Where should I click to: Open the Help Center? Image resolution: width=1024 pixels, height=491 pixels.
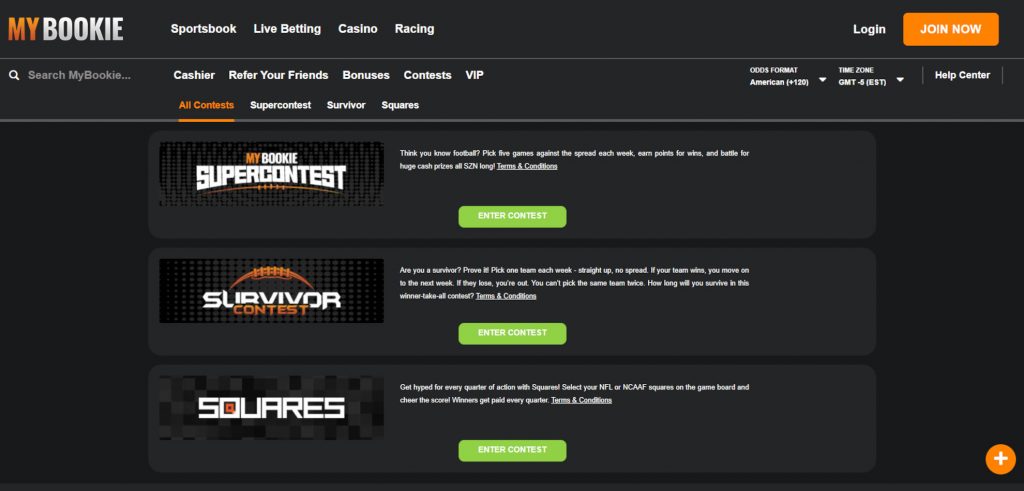pos(962,75)
